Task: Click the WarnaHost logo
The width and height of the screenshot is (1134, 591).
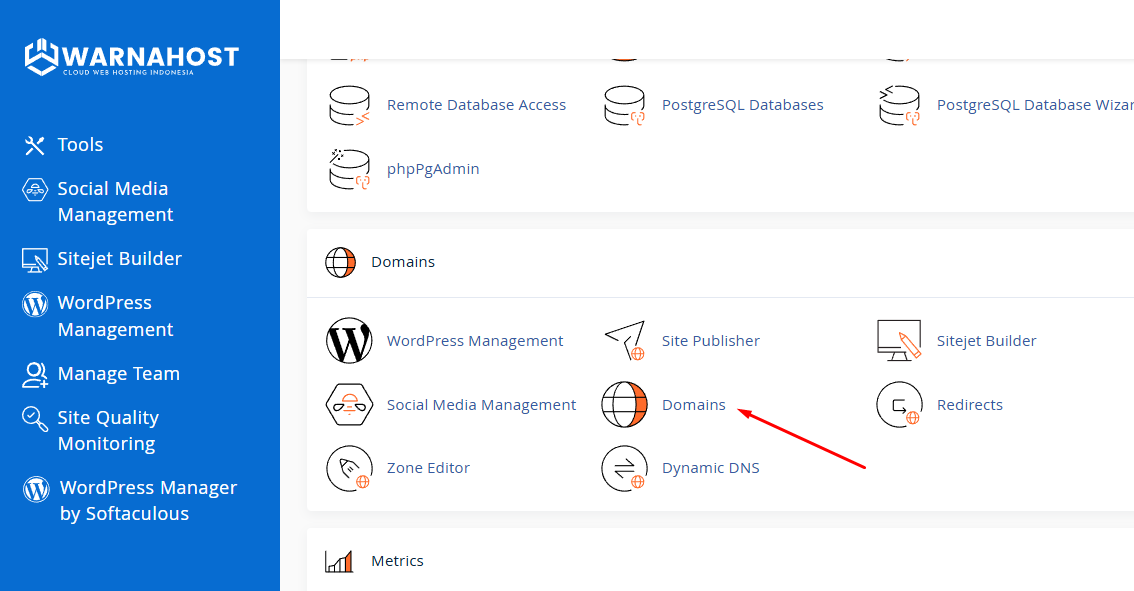Action: (x=131, y=57)
